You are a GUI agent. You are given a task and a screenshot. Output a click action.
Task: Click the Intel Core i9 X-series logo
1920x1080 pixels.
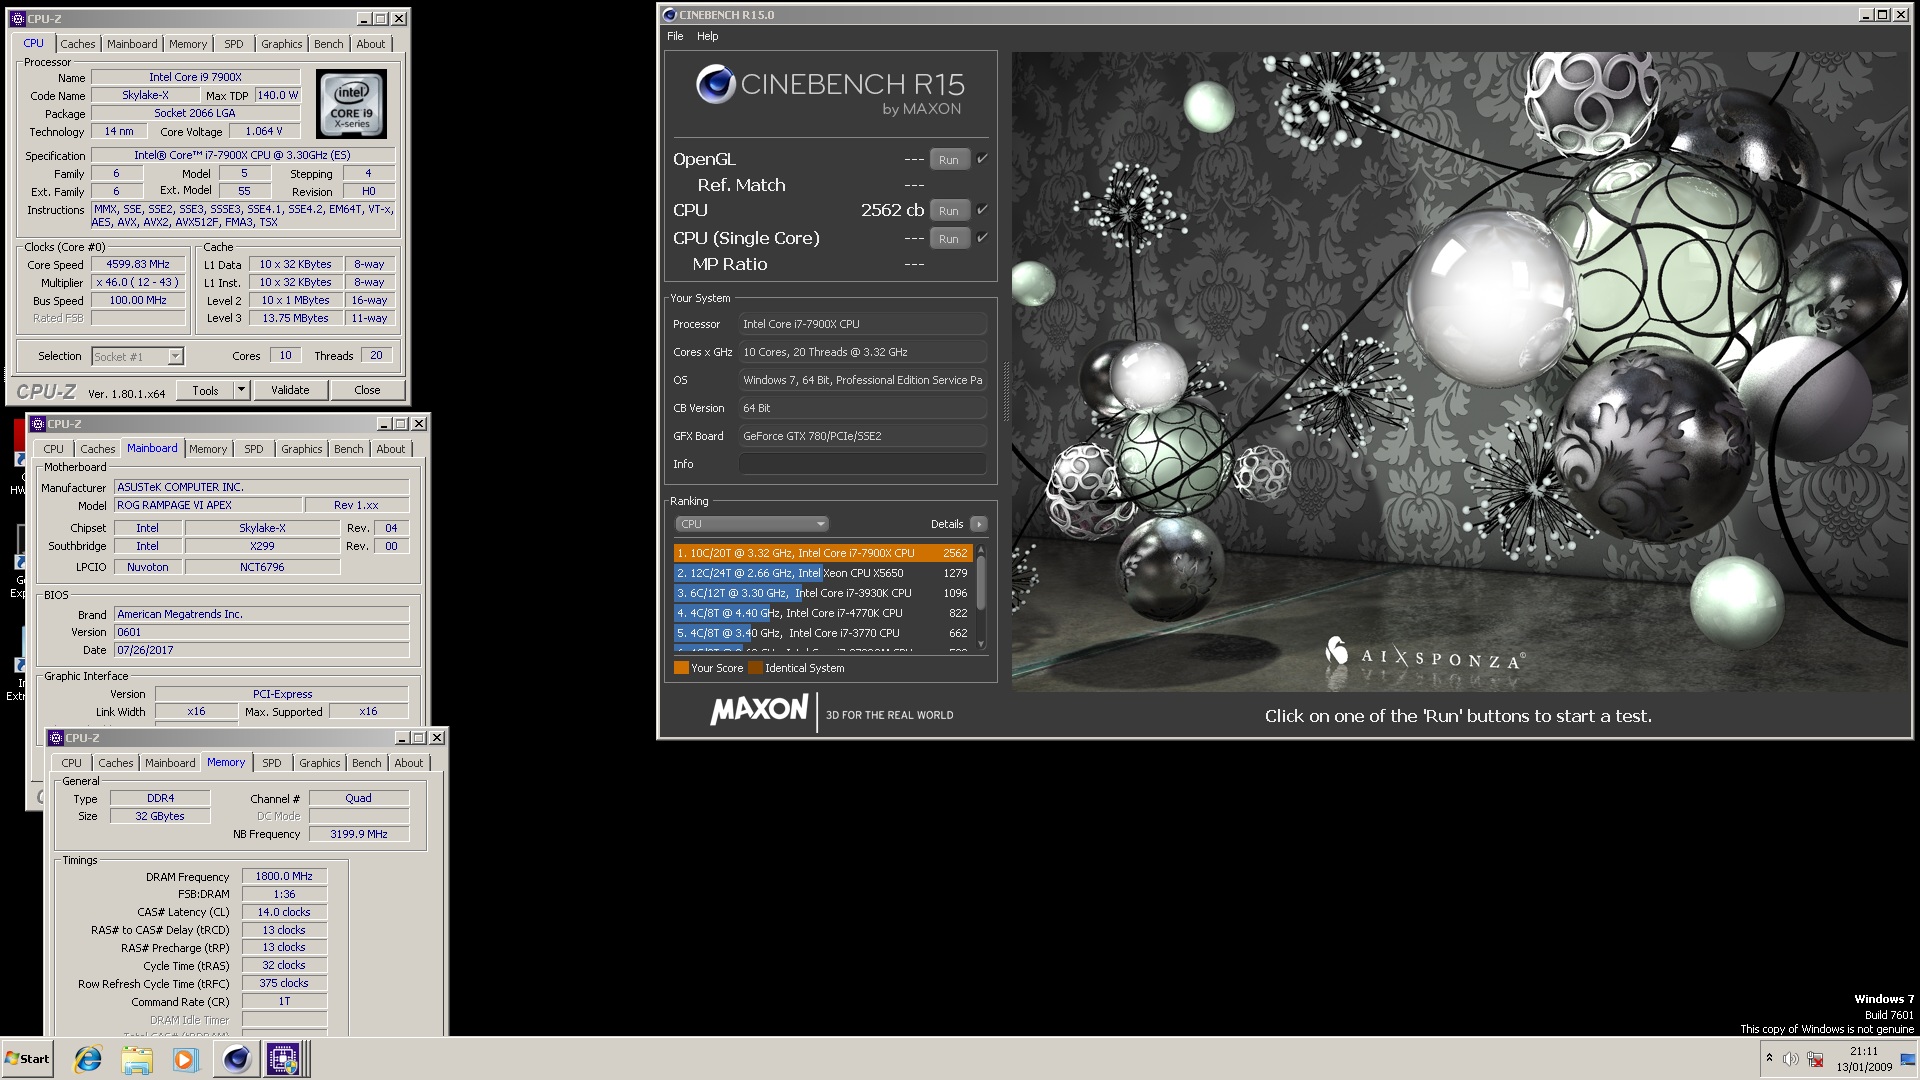pyautogui.click(x=352, y=104)
